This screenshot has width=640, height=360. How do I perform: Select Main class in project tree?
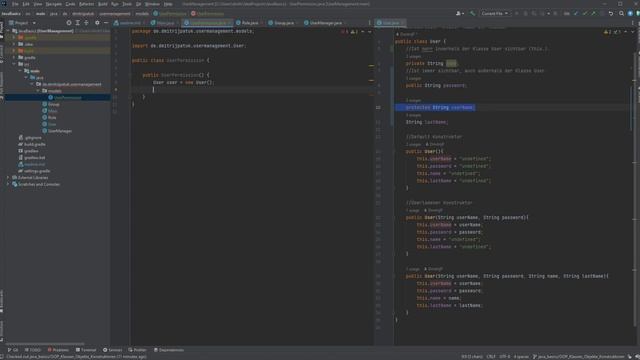(x=50, y=111)
